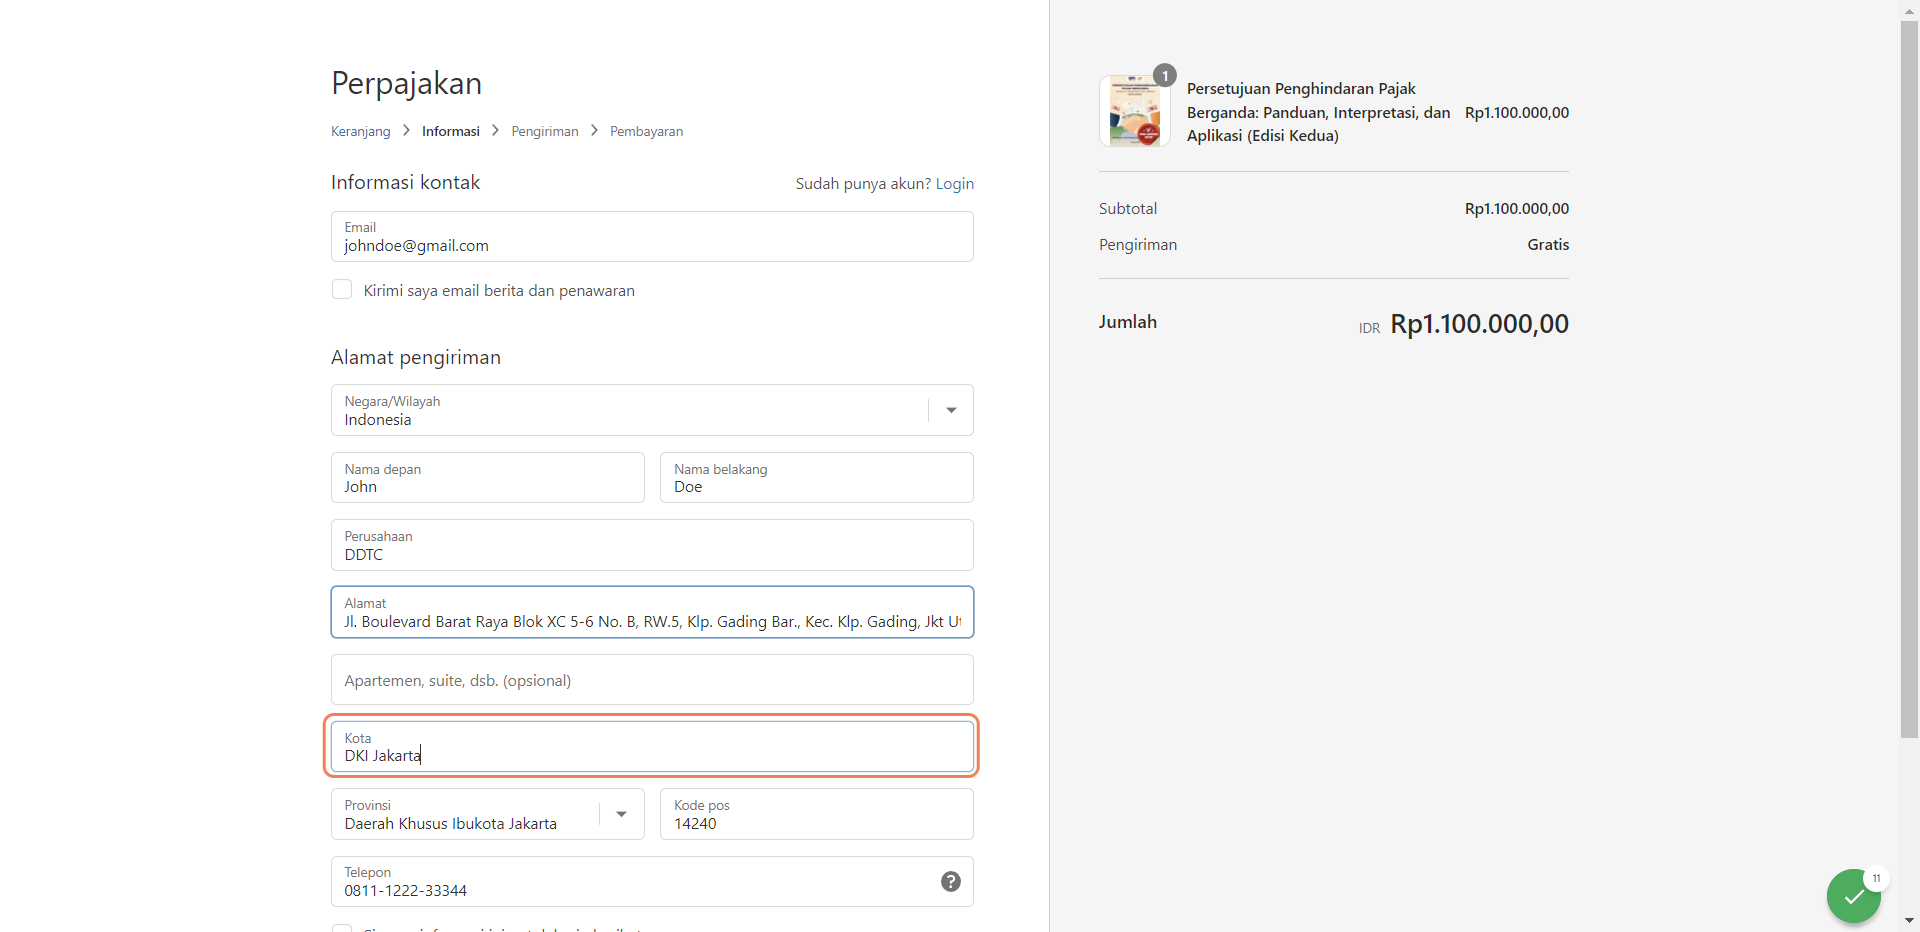1920x932 pixels.
Task: Click the Nama depan field
Action: tap(488, 477)
